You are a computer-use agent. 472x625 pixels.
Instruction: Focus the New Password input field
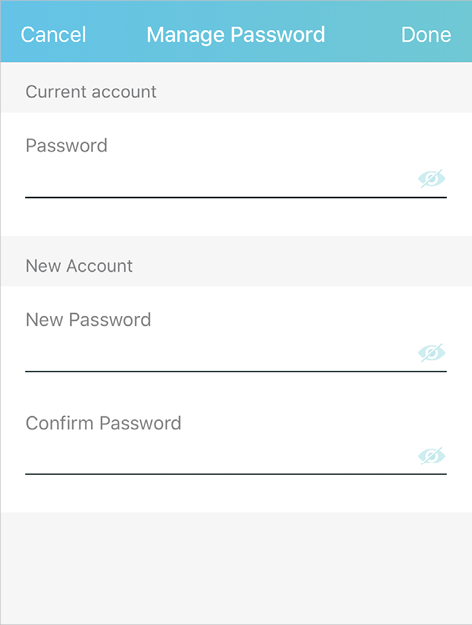(x=220, y=354)
